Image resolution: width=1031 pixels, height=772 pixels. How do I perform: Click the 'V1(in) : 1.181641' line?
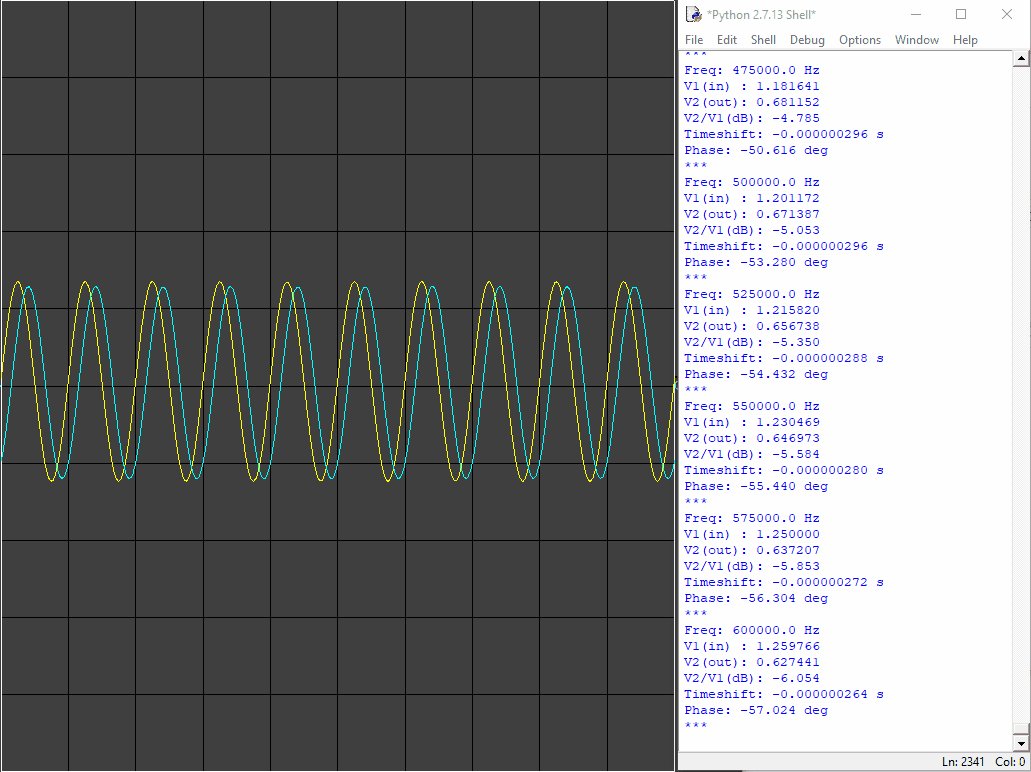752,86
